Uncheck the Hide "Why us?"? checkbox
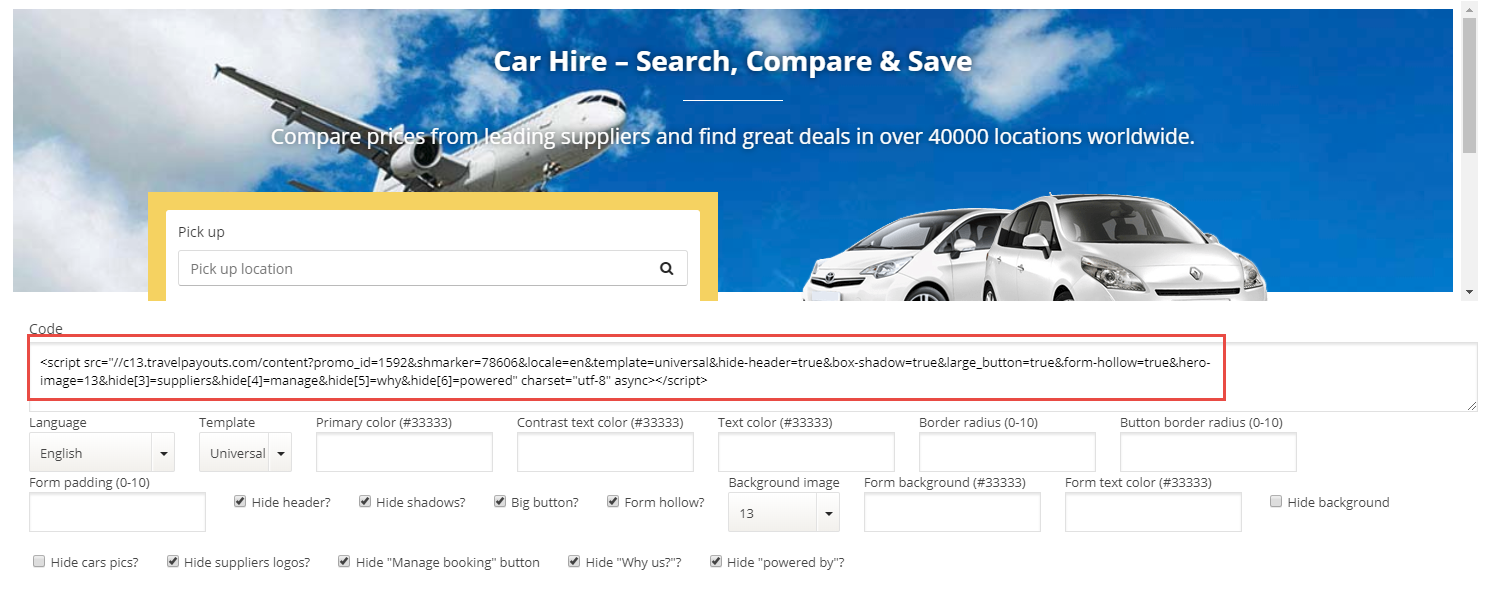Screen dimensions: 1494x592 pyautogui.click(x=574, y=561)
